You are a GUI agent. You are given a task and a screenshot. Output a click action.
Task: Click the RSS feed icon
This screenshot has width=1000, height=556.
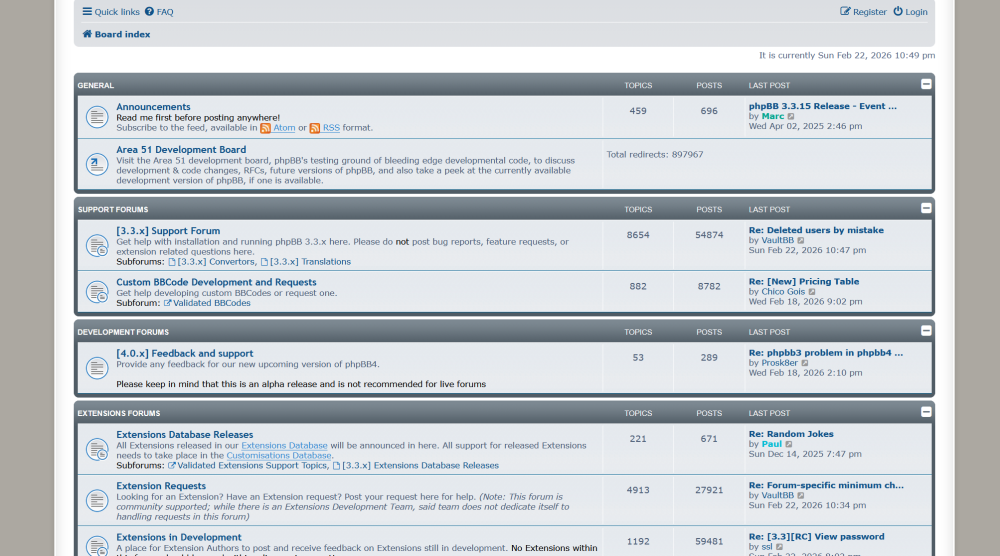point(314,128)
